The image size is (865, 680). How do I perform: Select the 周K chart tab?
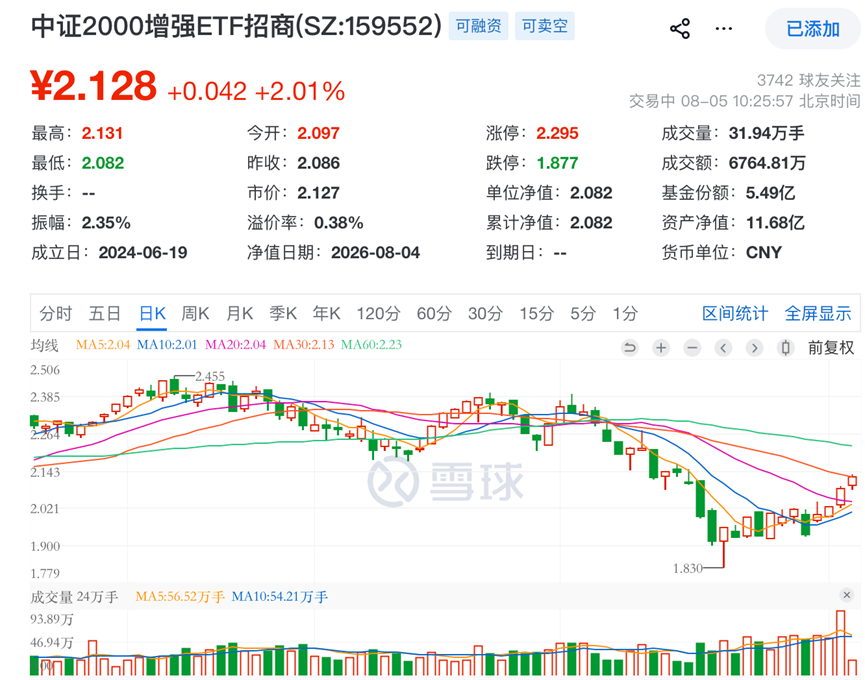tap(195, 313)
